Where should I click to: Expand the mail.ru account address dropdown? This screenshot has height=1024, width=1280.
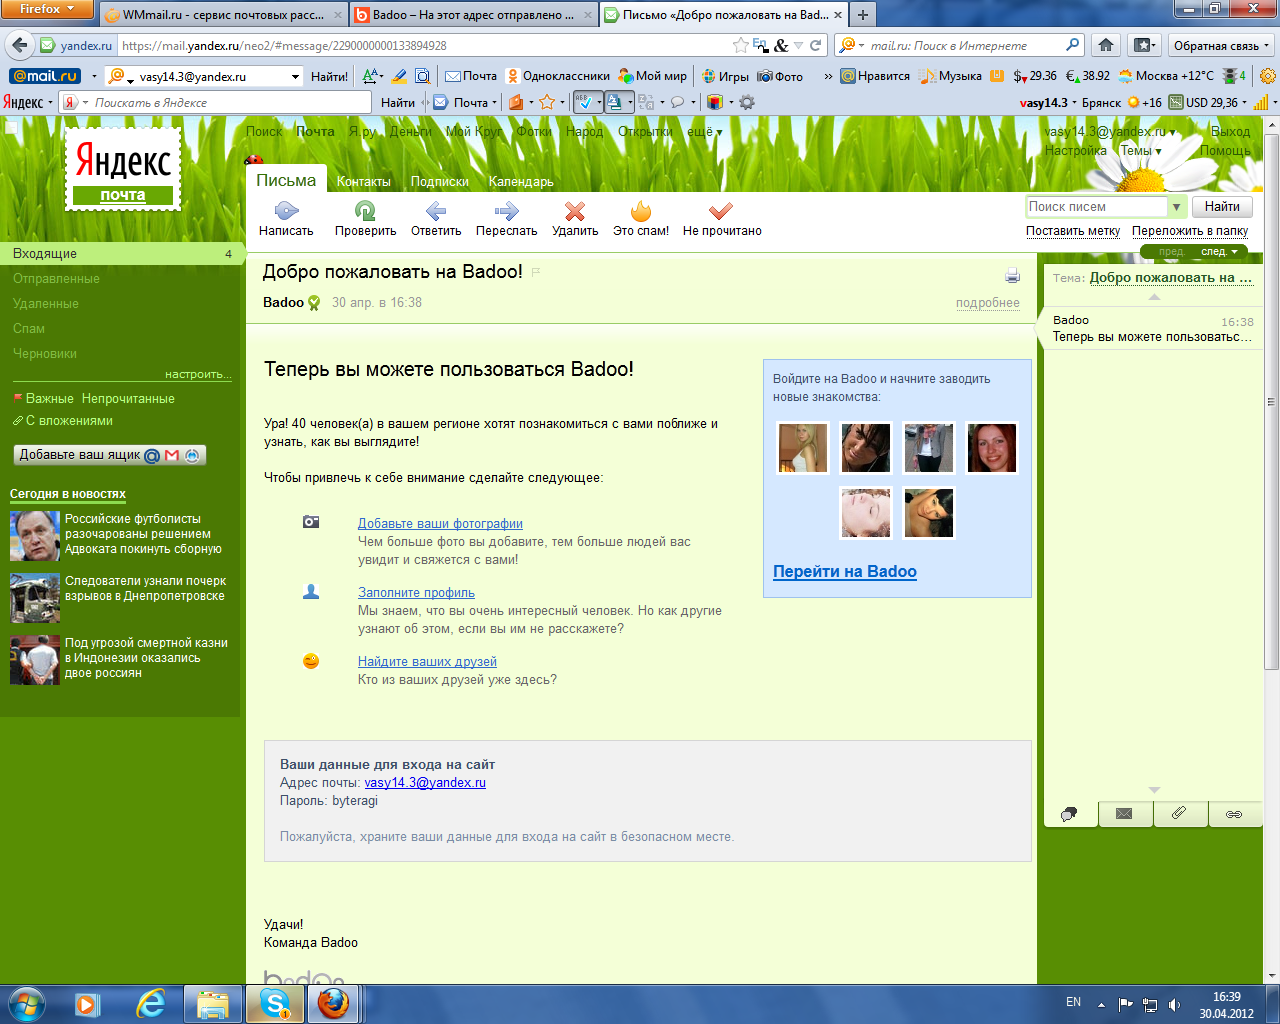click(295, 76)
